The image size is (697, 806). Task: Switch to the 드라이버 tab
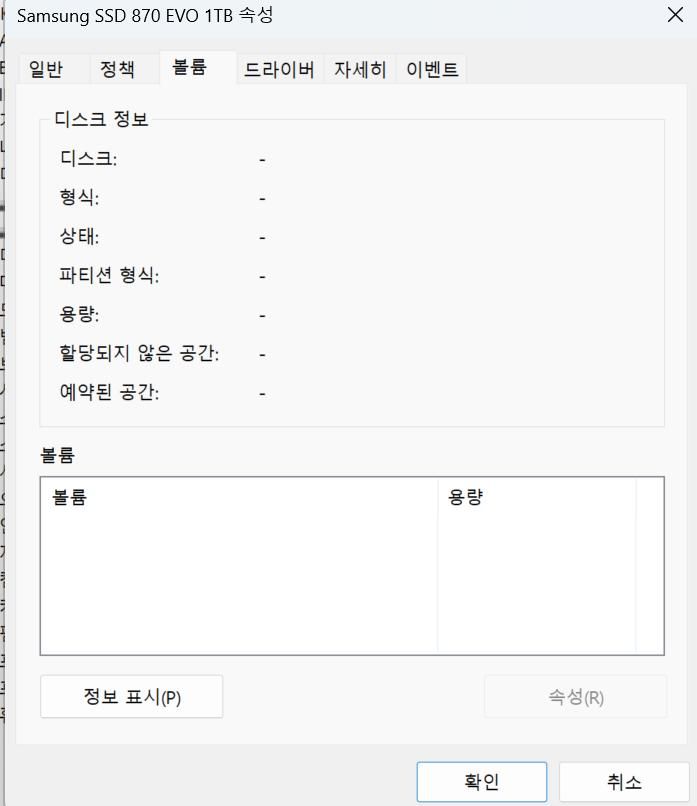(279, 69)
